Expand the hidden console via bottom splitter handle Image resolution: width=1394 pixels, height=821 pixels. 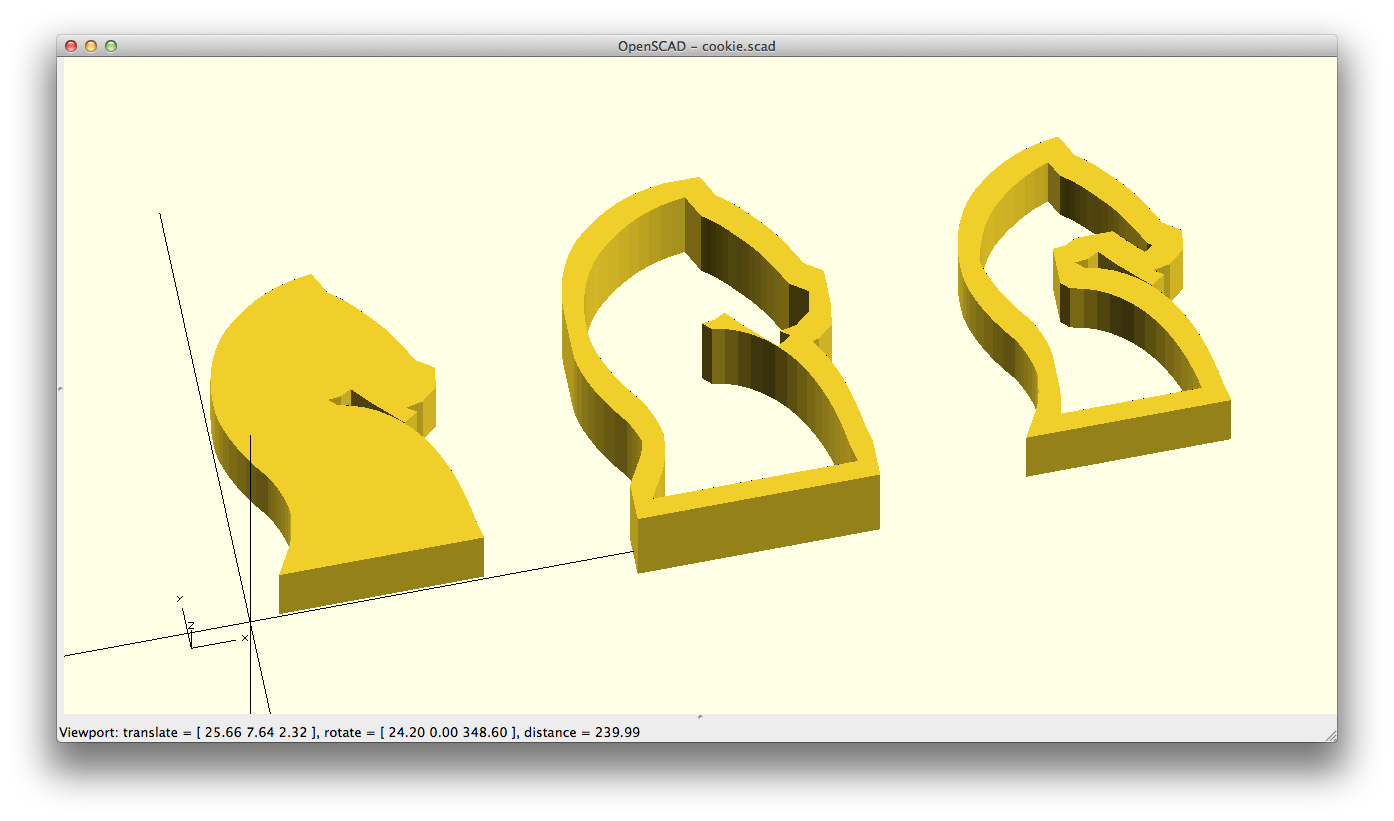pyautogui.click(x=699, y=716)
